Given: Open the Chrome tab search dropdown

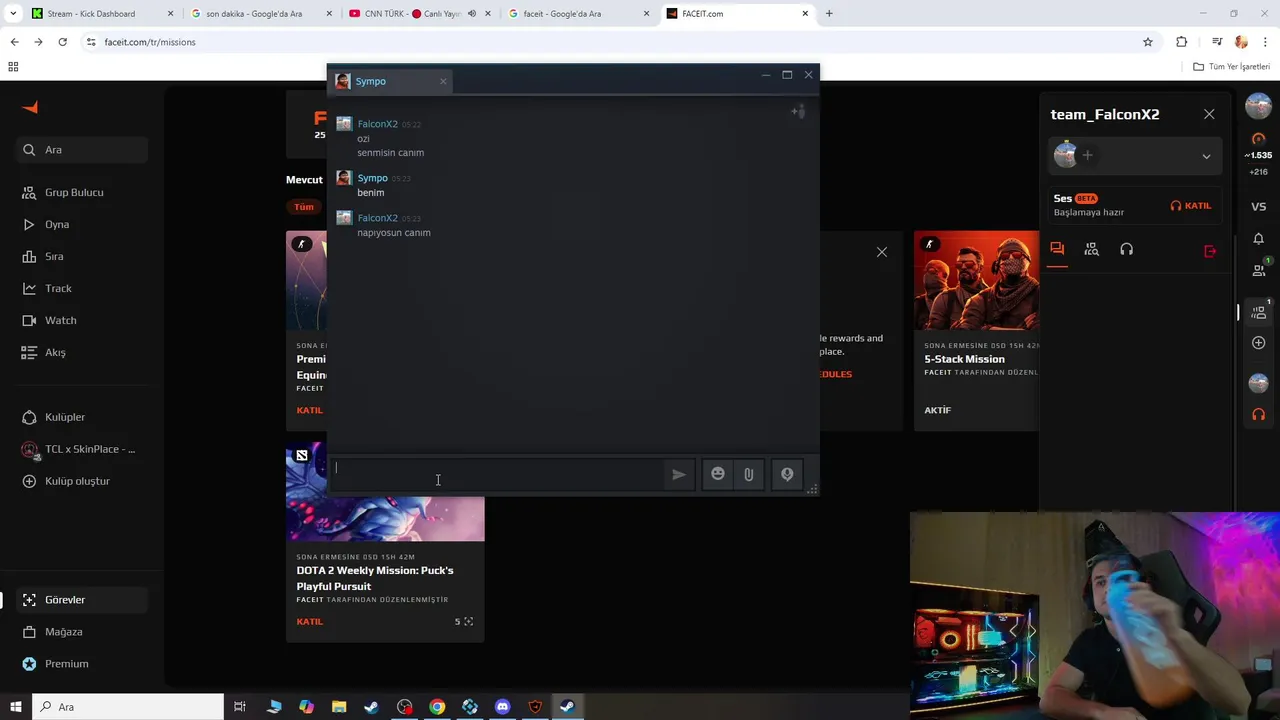Looking at the screenshot, I should [13, 14].
